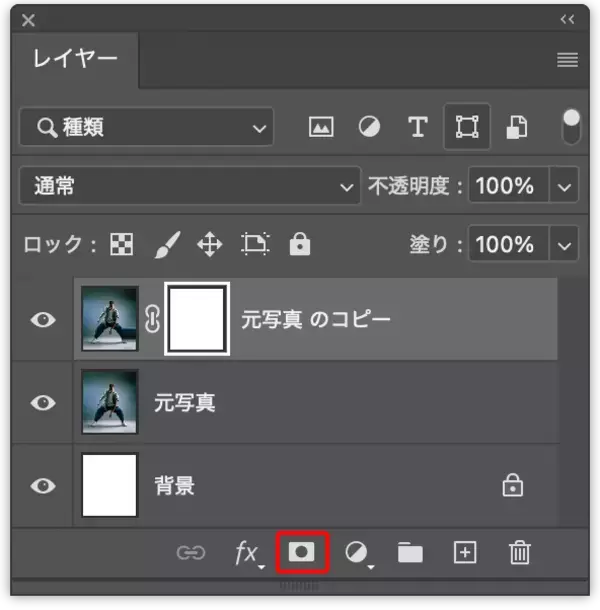600x610 pixels.
Task: Open the fx layer style menu
Action: click(x=249, y=553)
